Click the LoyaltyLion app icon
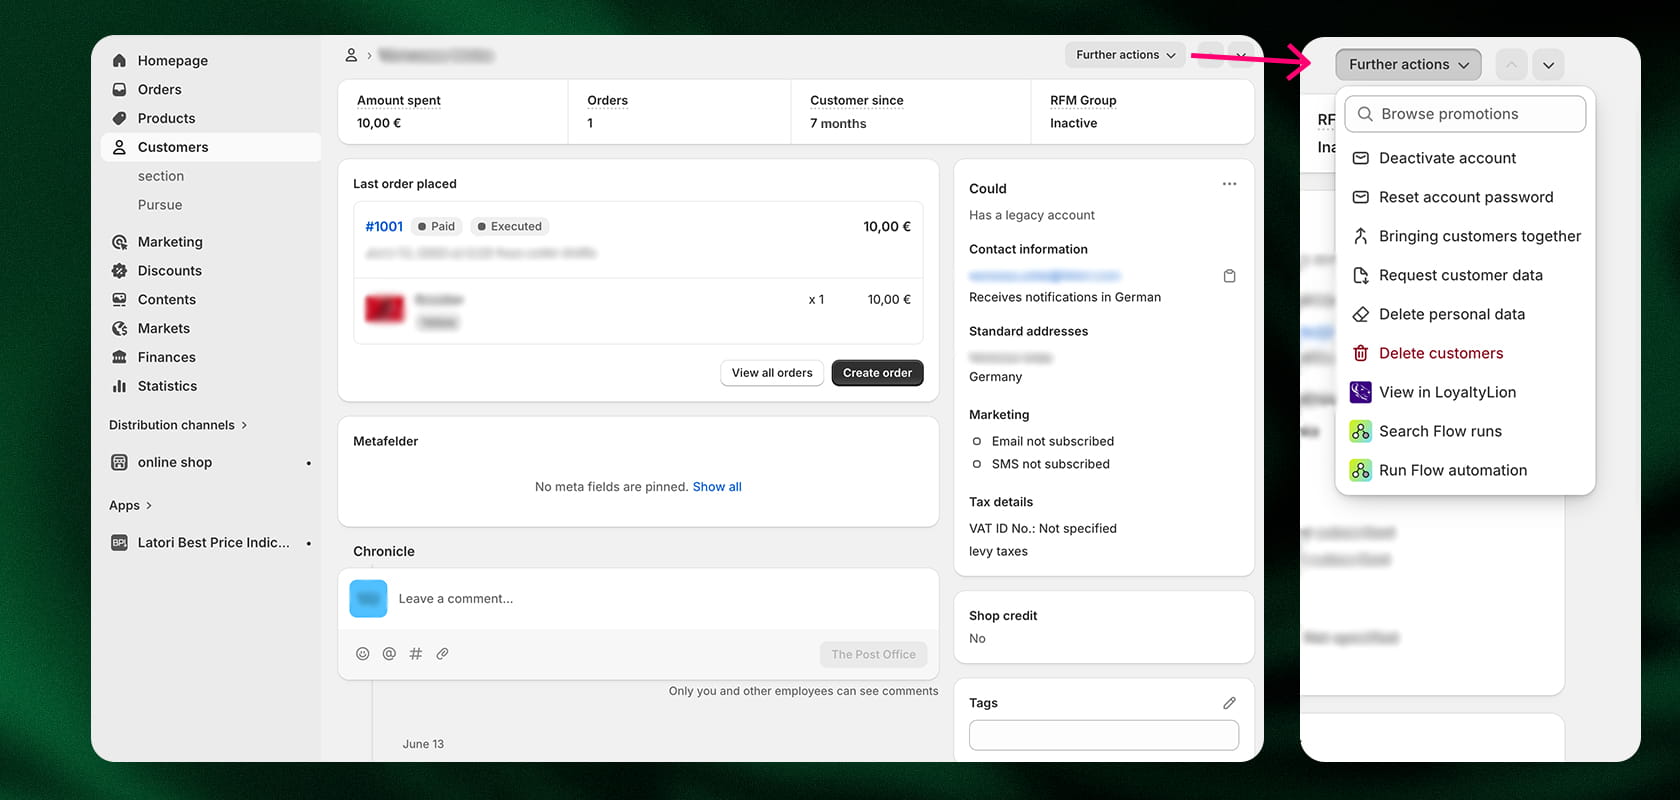The width and height of the screenshot is (1680, 800). pos(1360,392)
